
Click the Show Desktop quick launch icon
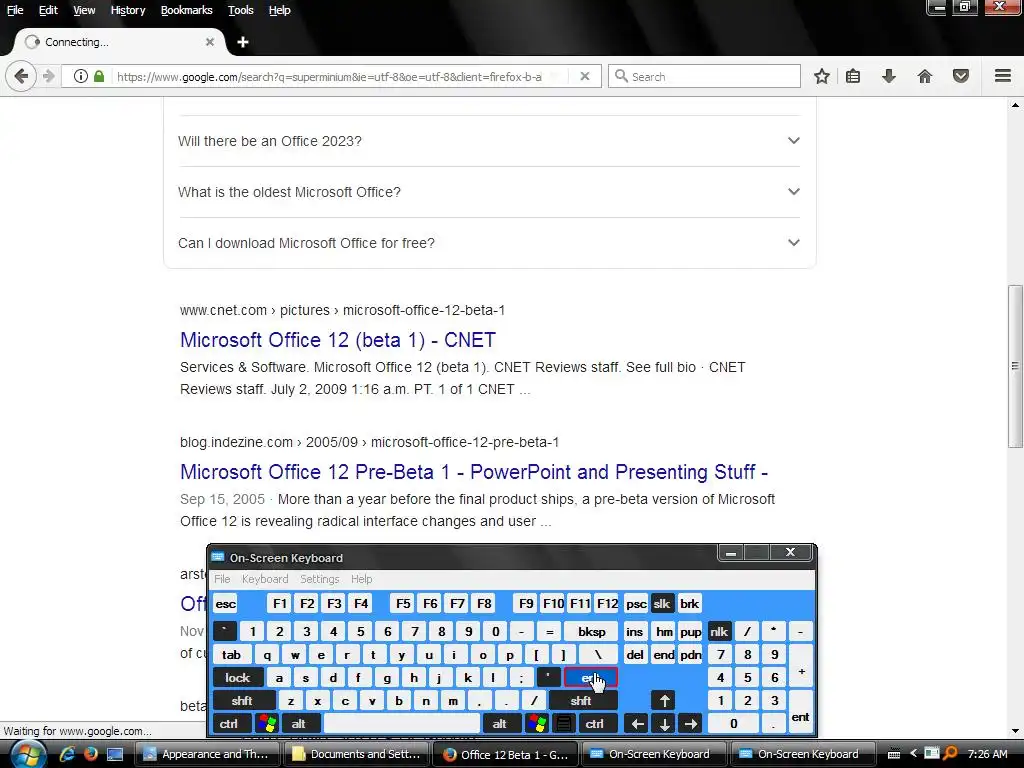click(x=115, y=754)
